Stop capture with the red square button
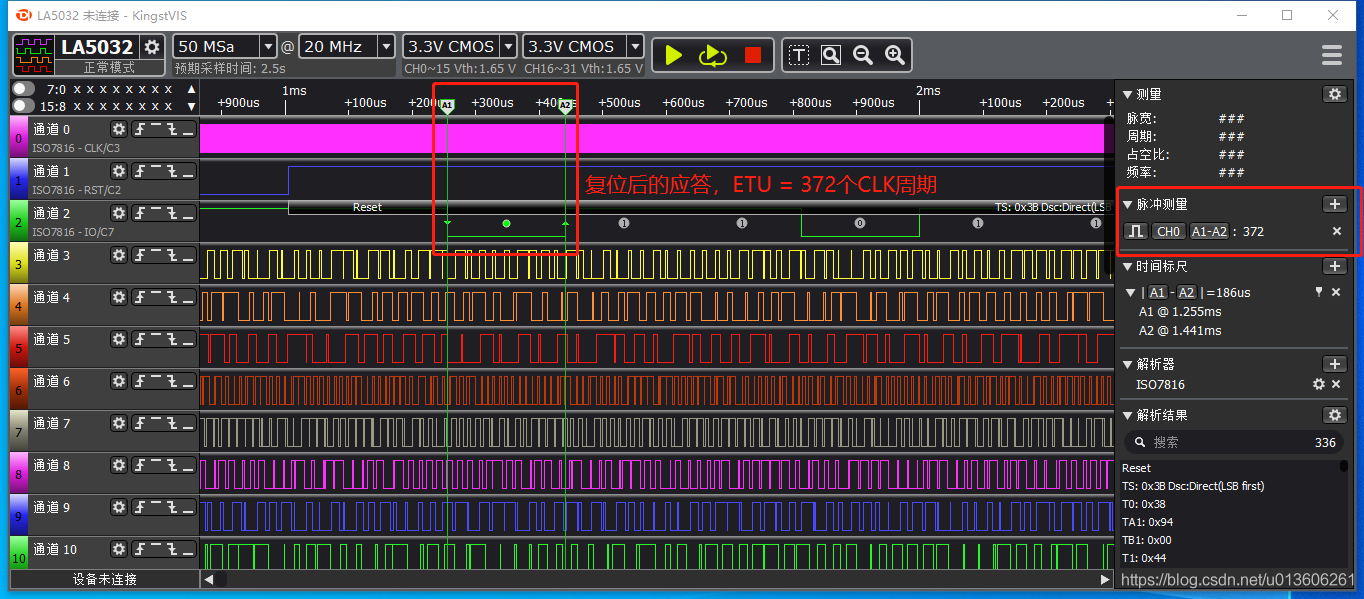1364x599 pixels. (x=753, y=56)
